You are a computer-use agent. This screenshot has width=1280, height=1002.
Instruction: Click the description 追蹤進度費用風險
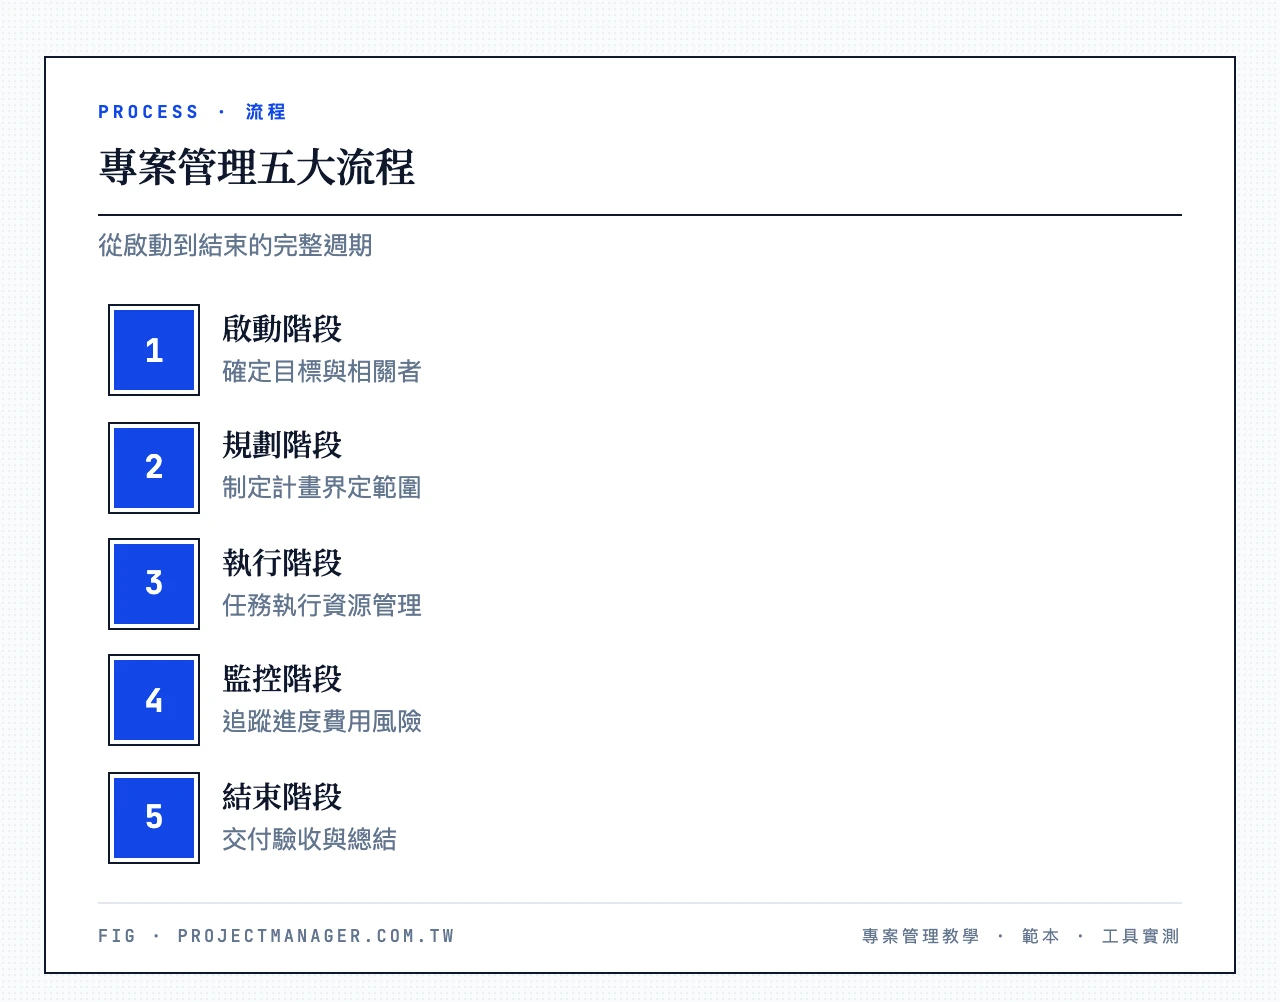point(322,721)
